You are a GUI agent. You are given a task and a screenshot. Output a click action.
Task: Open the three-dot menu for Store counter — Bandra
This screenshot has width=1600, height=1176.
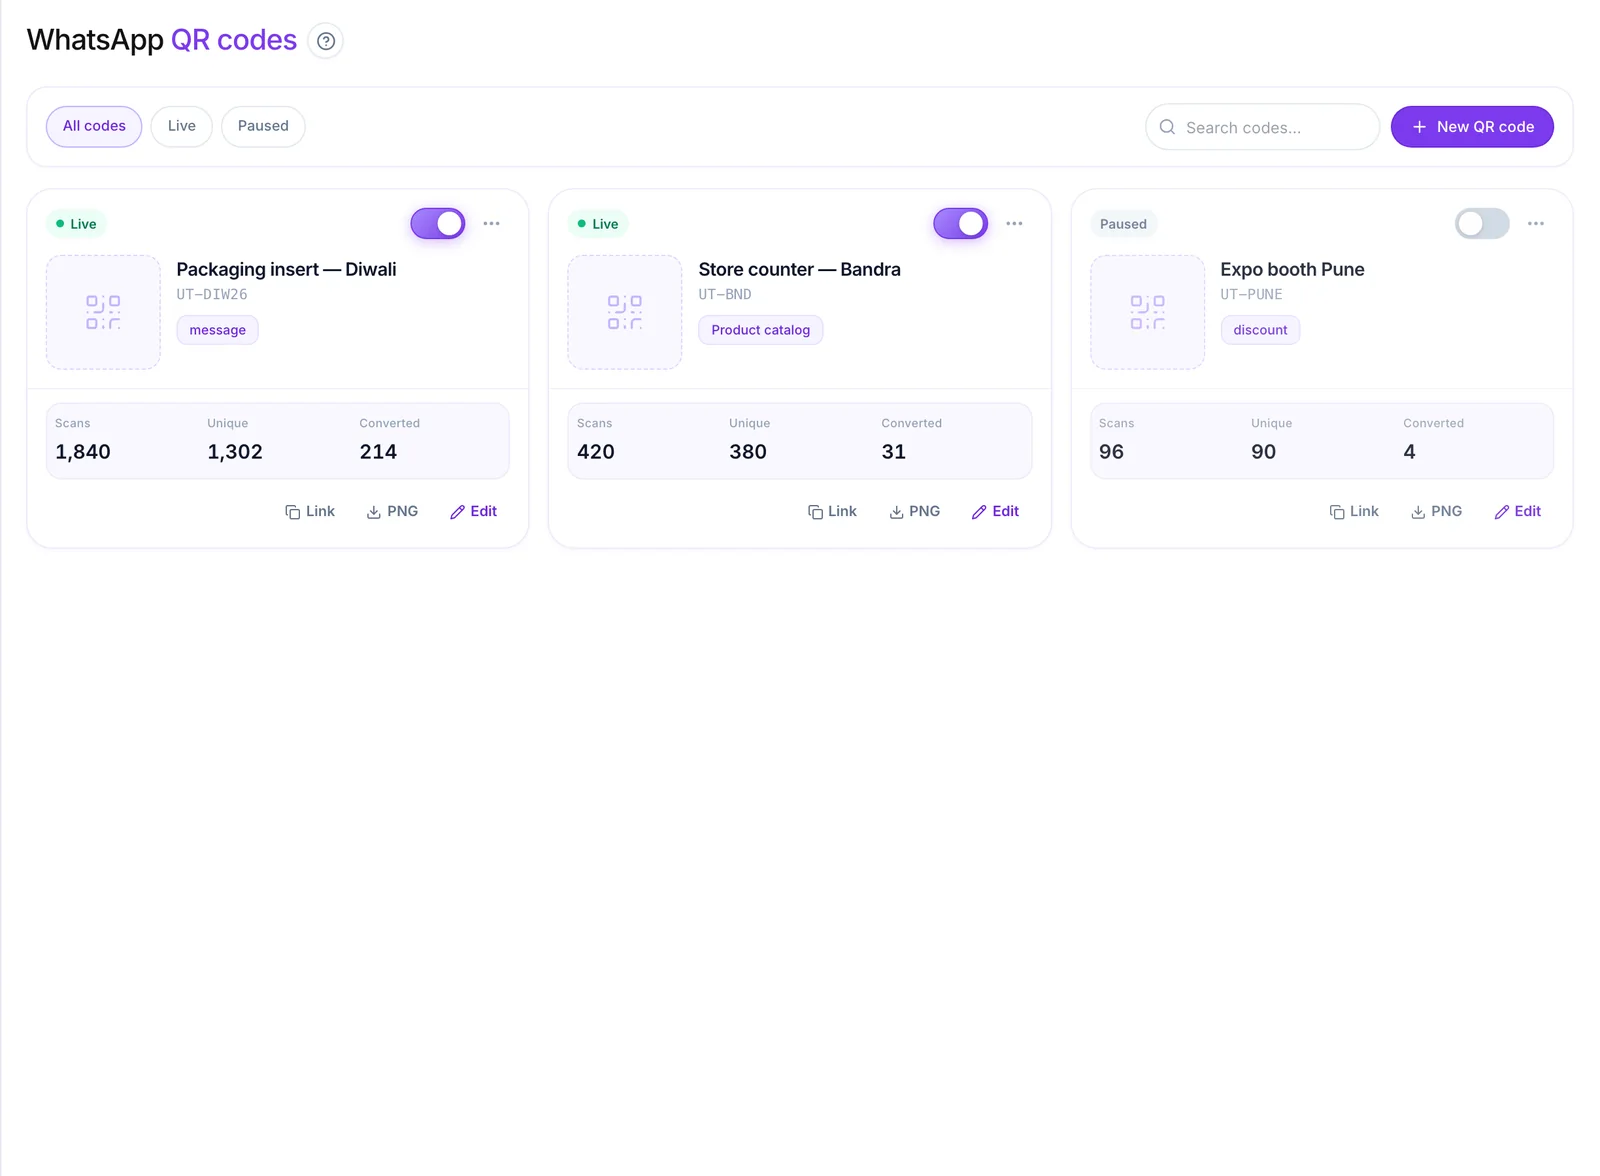point(1014,223)
